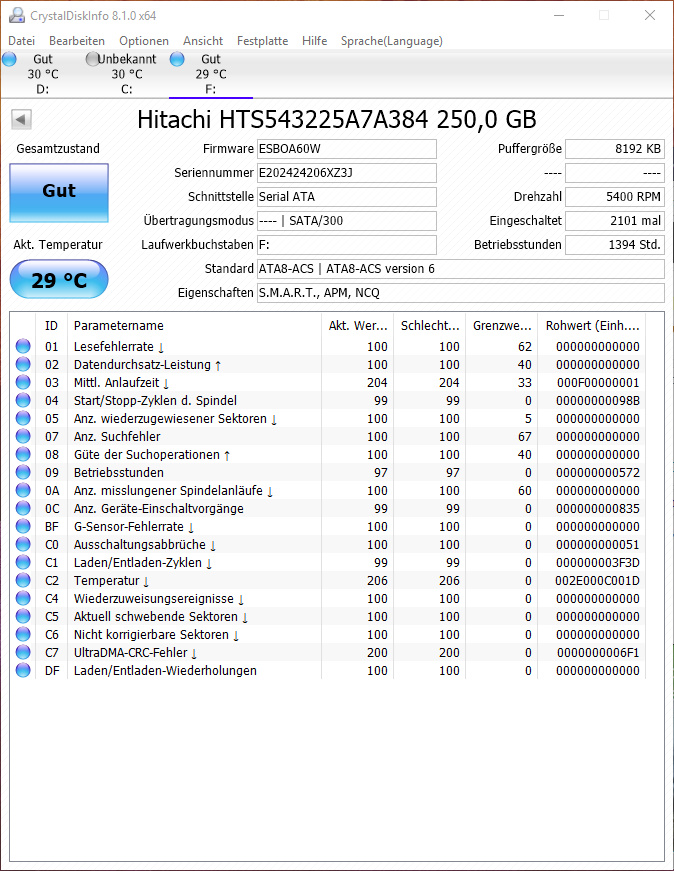Click the Eingeschaltet field 2101 mal
This screenshot has width=674, height=871.
(x=615, y=221)
